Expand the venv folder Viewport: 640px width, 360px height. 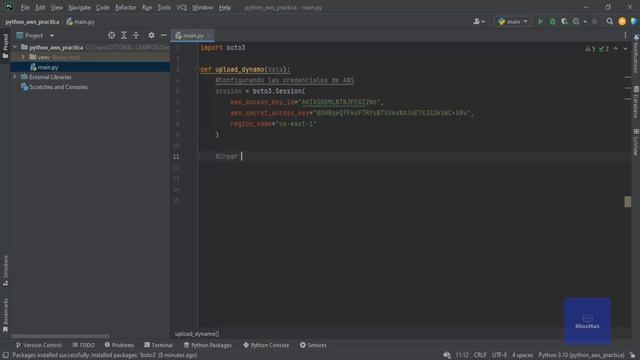(x=23, y=57)
